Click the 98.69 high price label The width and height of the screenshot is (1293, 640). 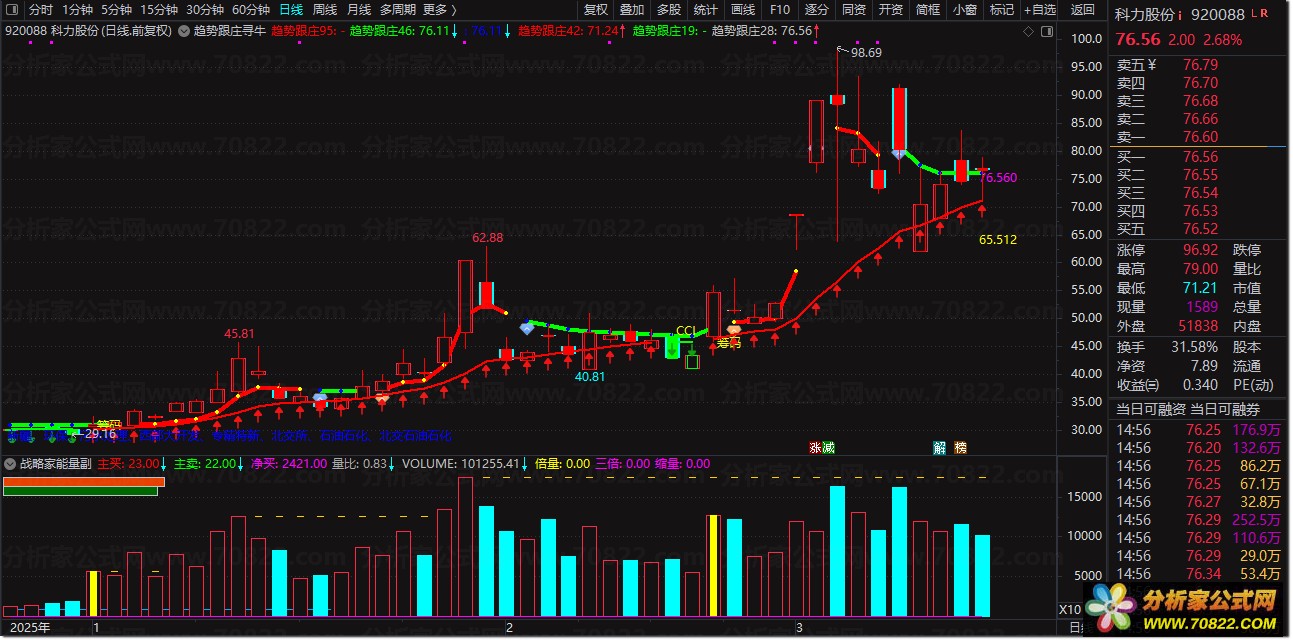[x=866, y=53]
